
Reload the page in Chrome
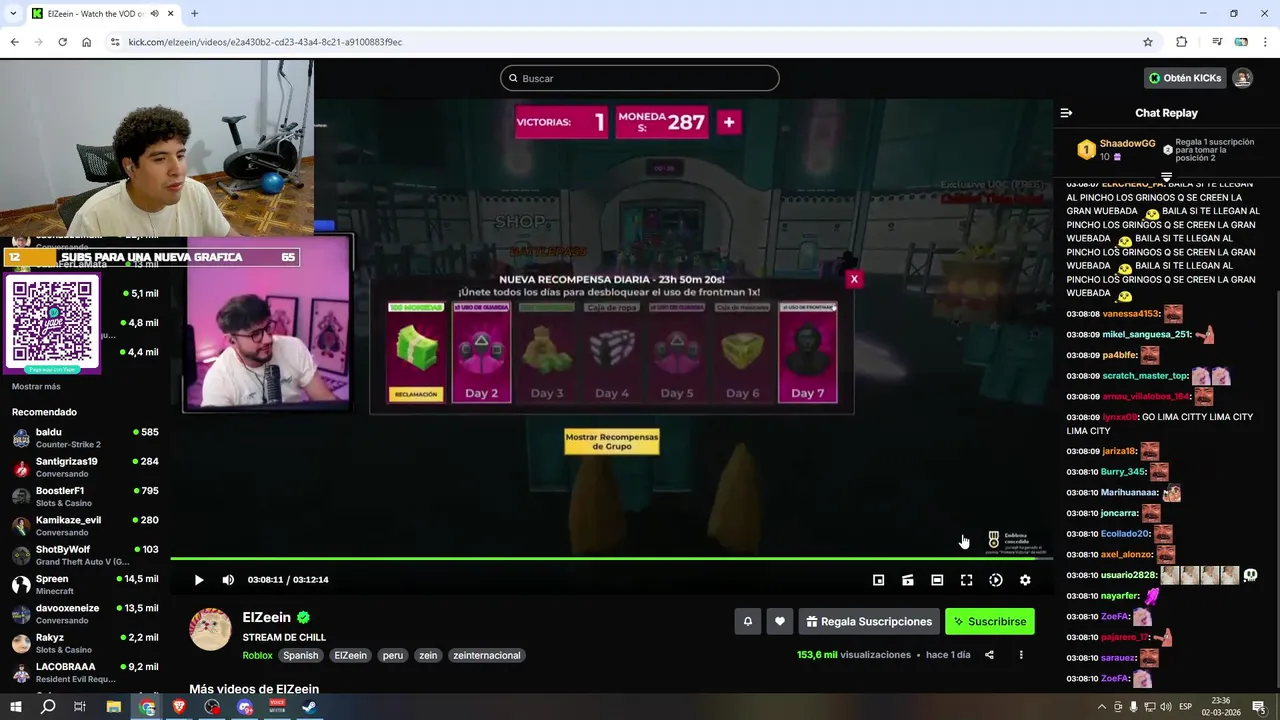point(62,42)
